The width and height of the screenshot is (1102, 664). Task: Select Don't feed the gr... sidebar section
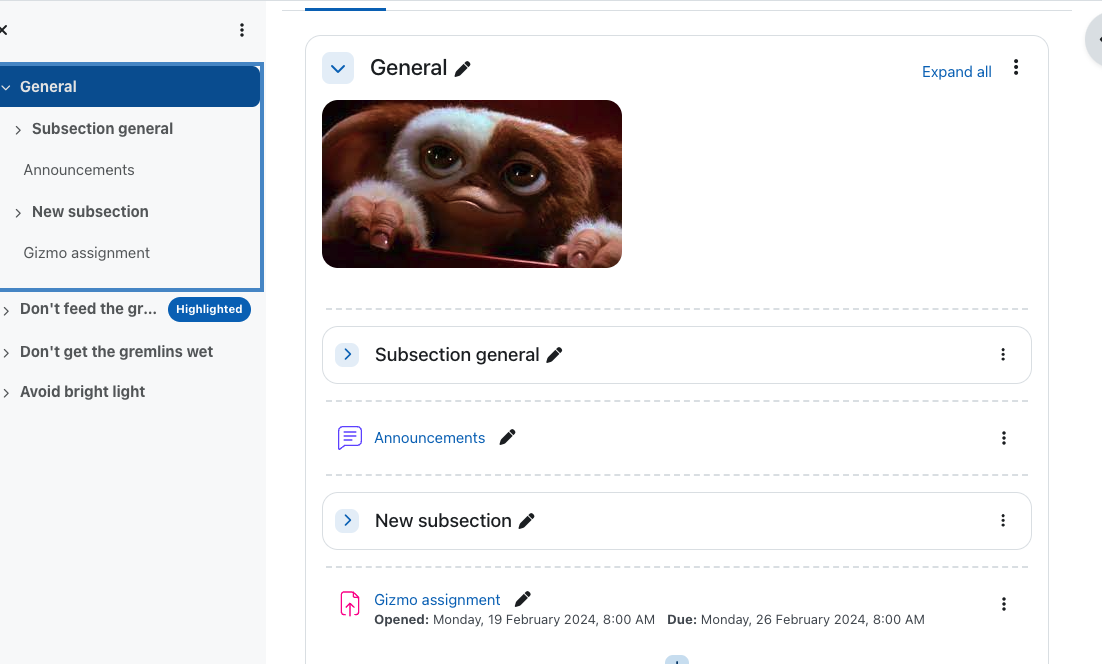point(88,308)
